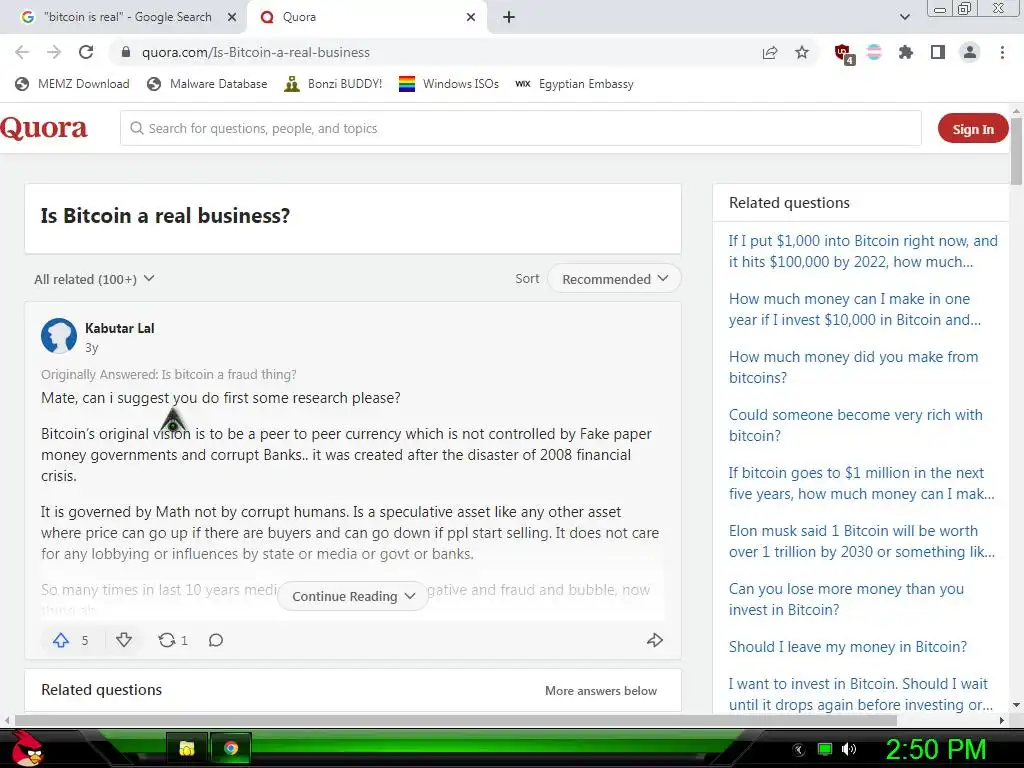This screenshot has height=768, width=1024.
Task: Click the browser forward arrow
Action: point(54,52)
